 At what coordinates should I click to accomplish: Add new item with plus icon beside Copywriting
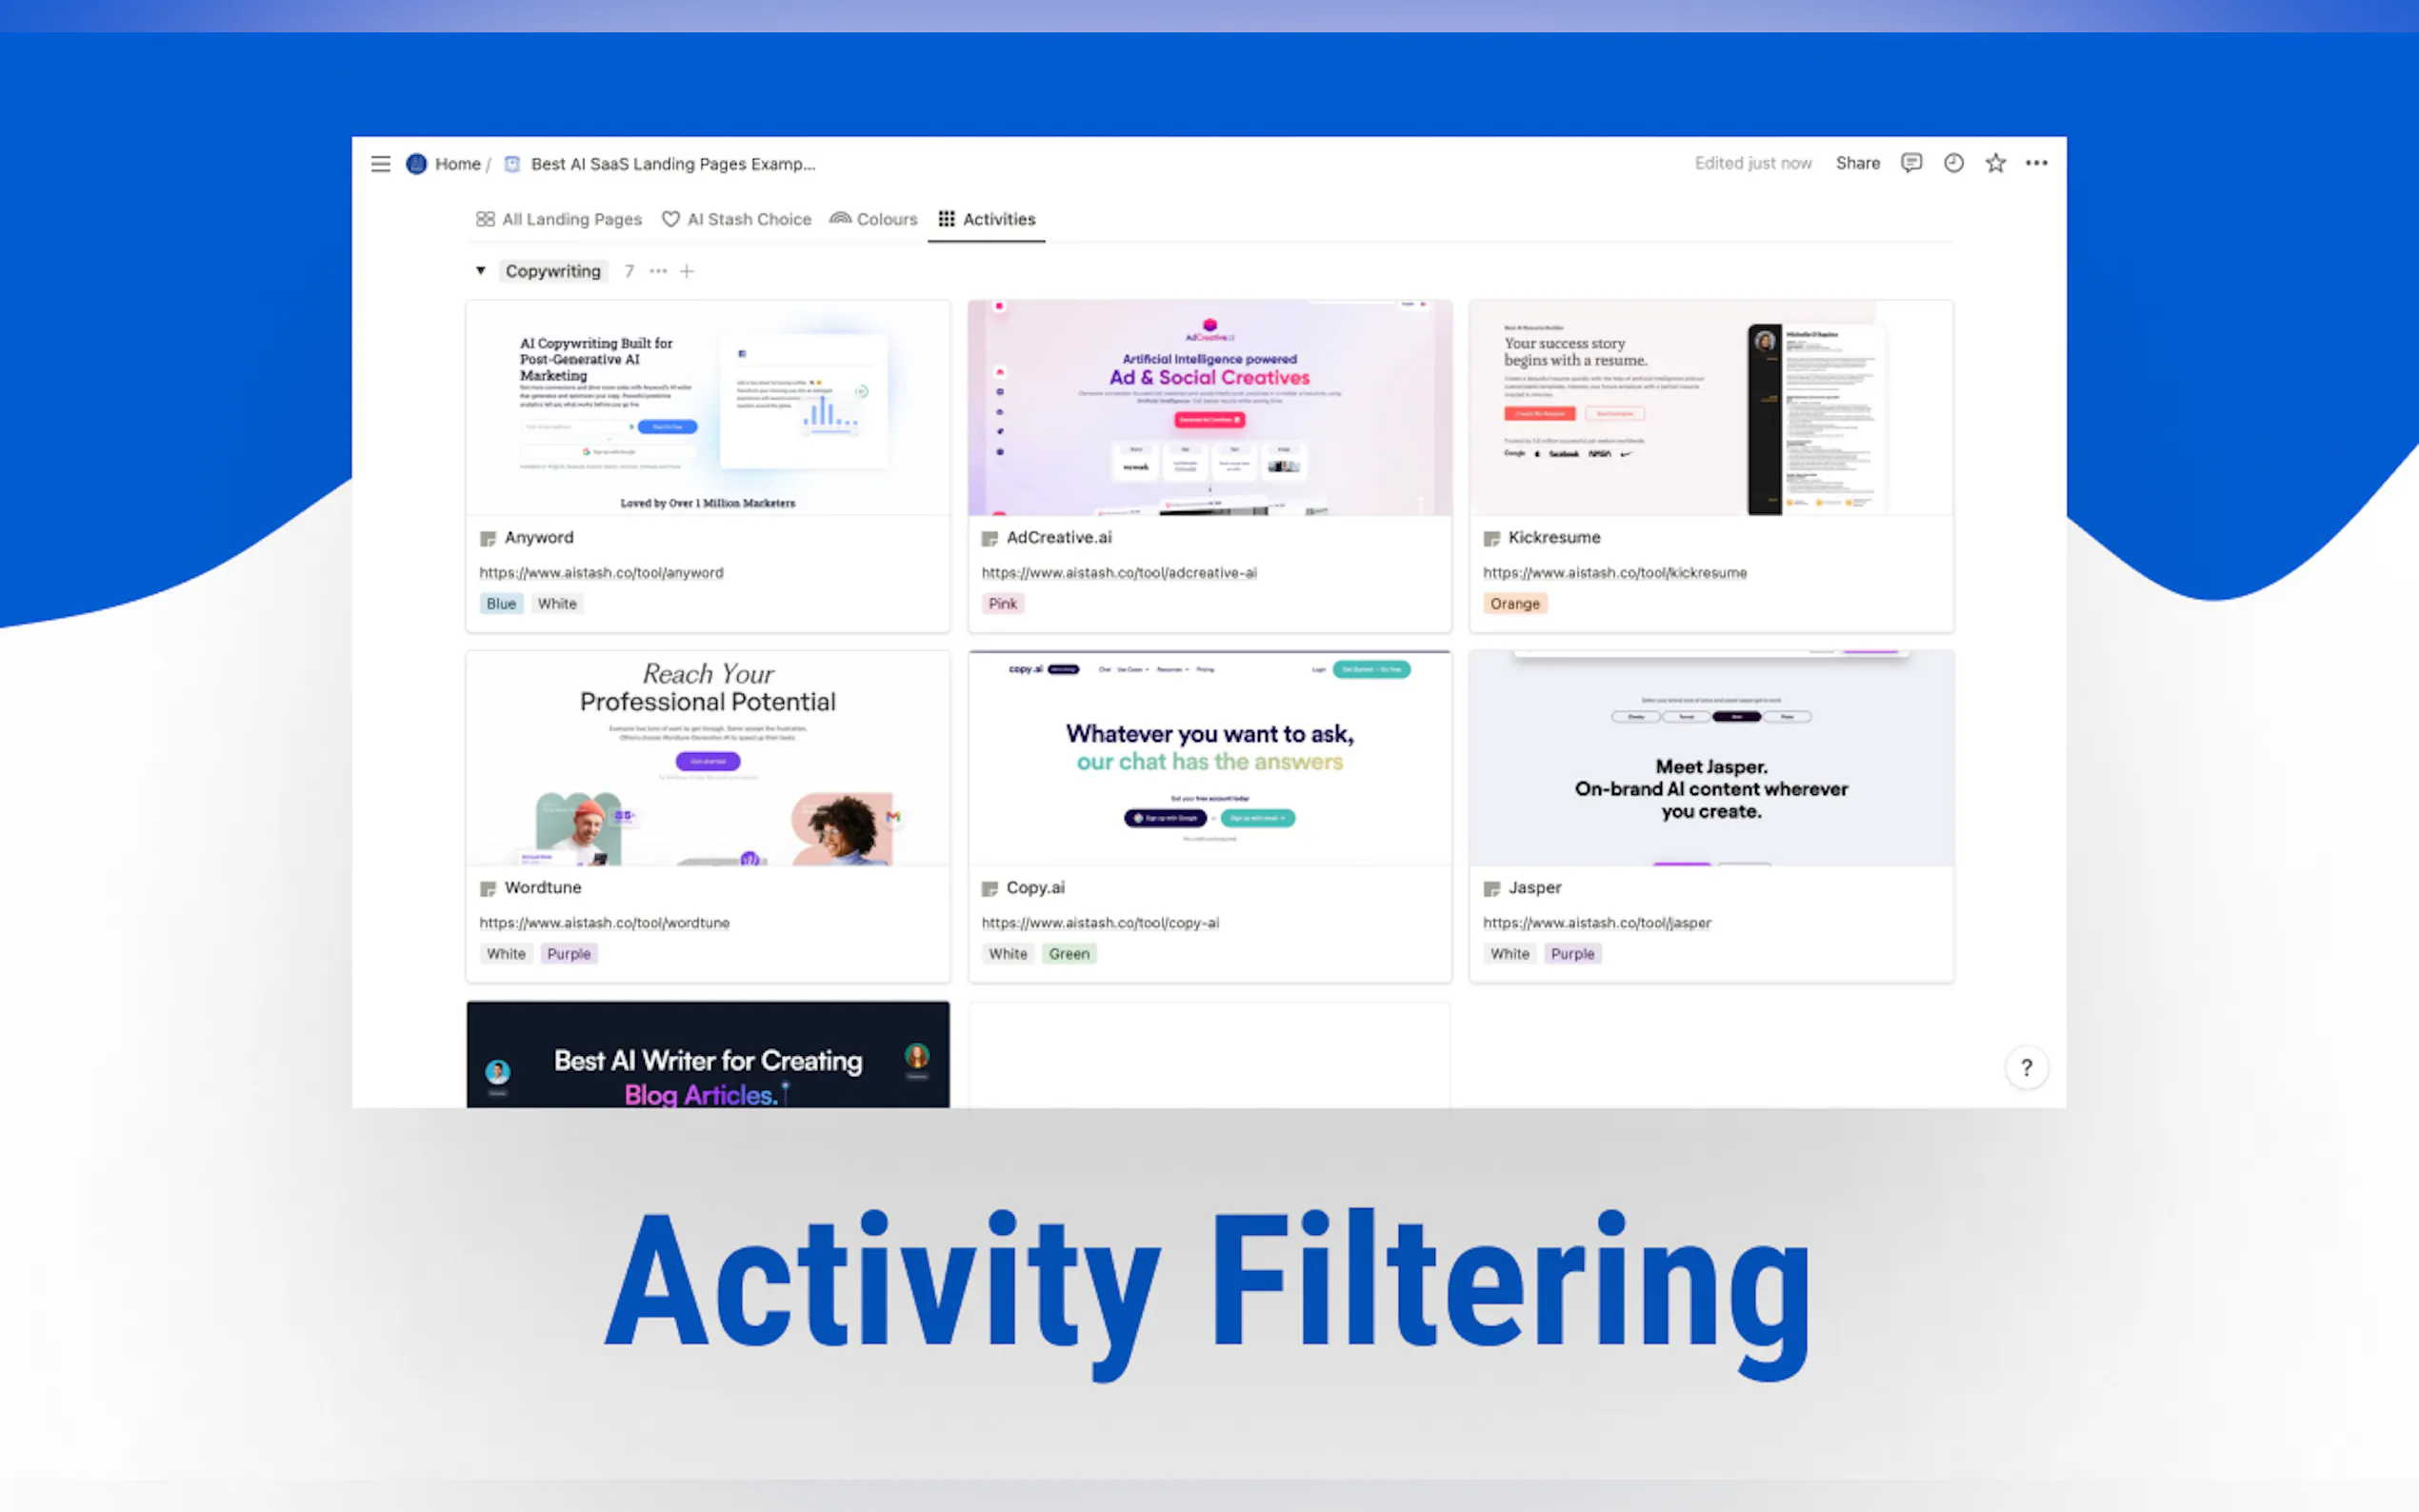tap(687, 271)
